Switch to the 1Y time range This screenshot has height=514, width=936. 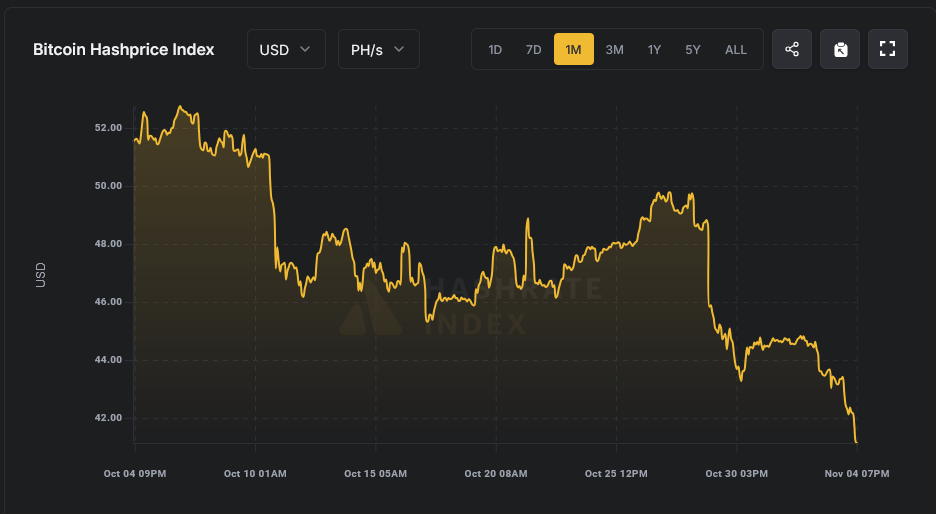[x=654, y=50]
